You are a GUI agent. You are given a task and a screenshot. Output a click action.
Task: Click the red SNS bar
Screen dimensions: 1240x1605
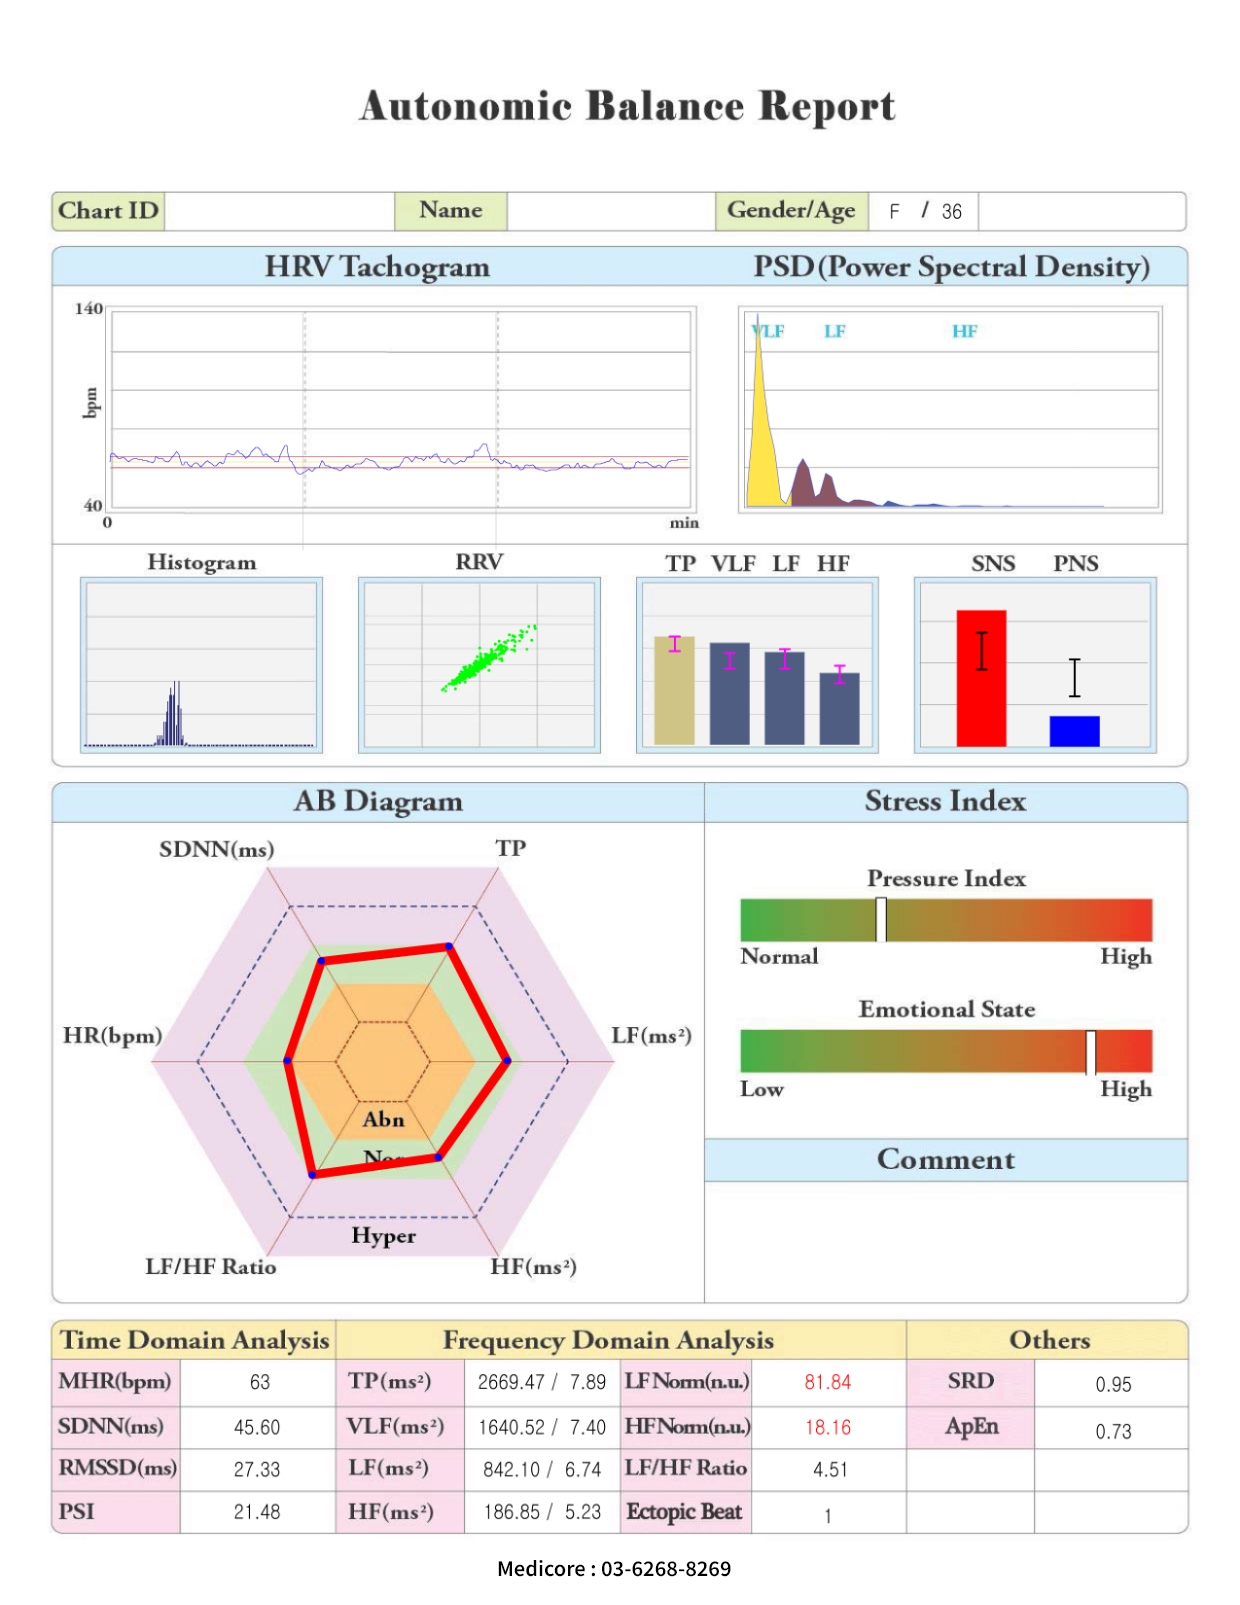pyautogui.click(x=981, y=678)
